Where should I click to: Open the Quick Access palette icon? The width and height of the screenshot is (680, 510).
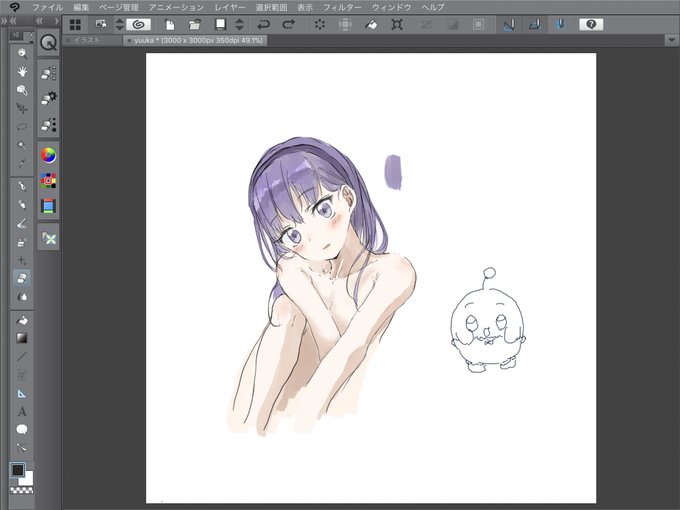(x=48, y=42)
